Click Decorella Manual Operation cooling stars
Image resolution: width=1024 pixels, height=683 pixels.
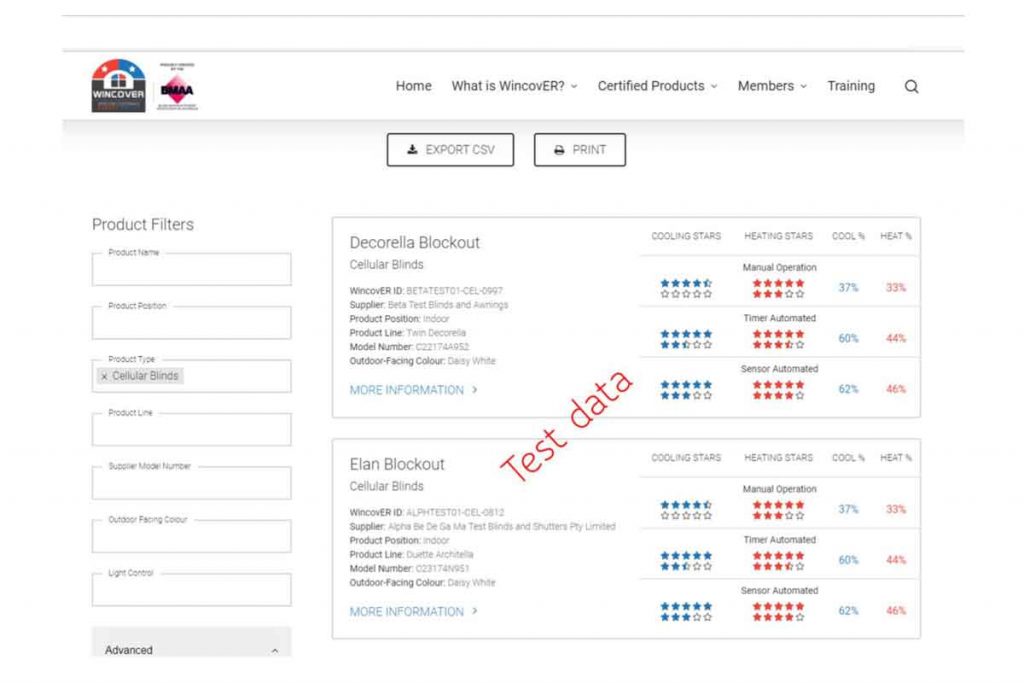[686, 289]
